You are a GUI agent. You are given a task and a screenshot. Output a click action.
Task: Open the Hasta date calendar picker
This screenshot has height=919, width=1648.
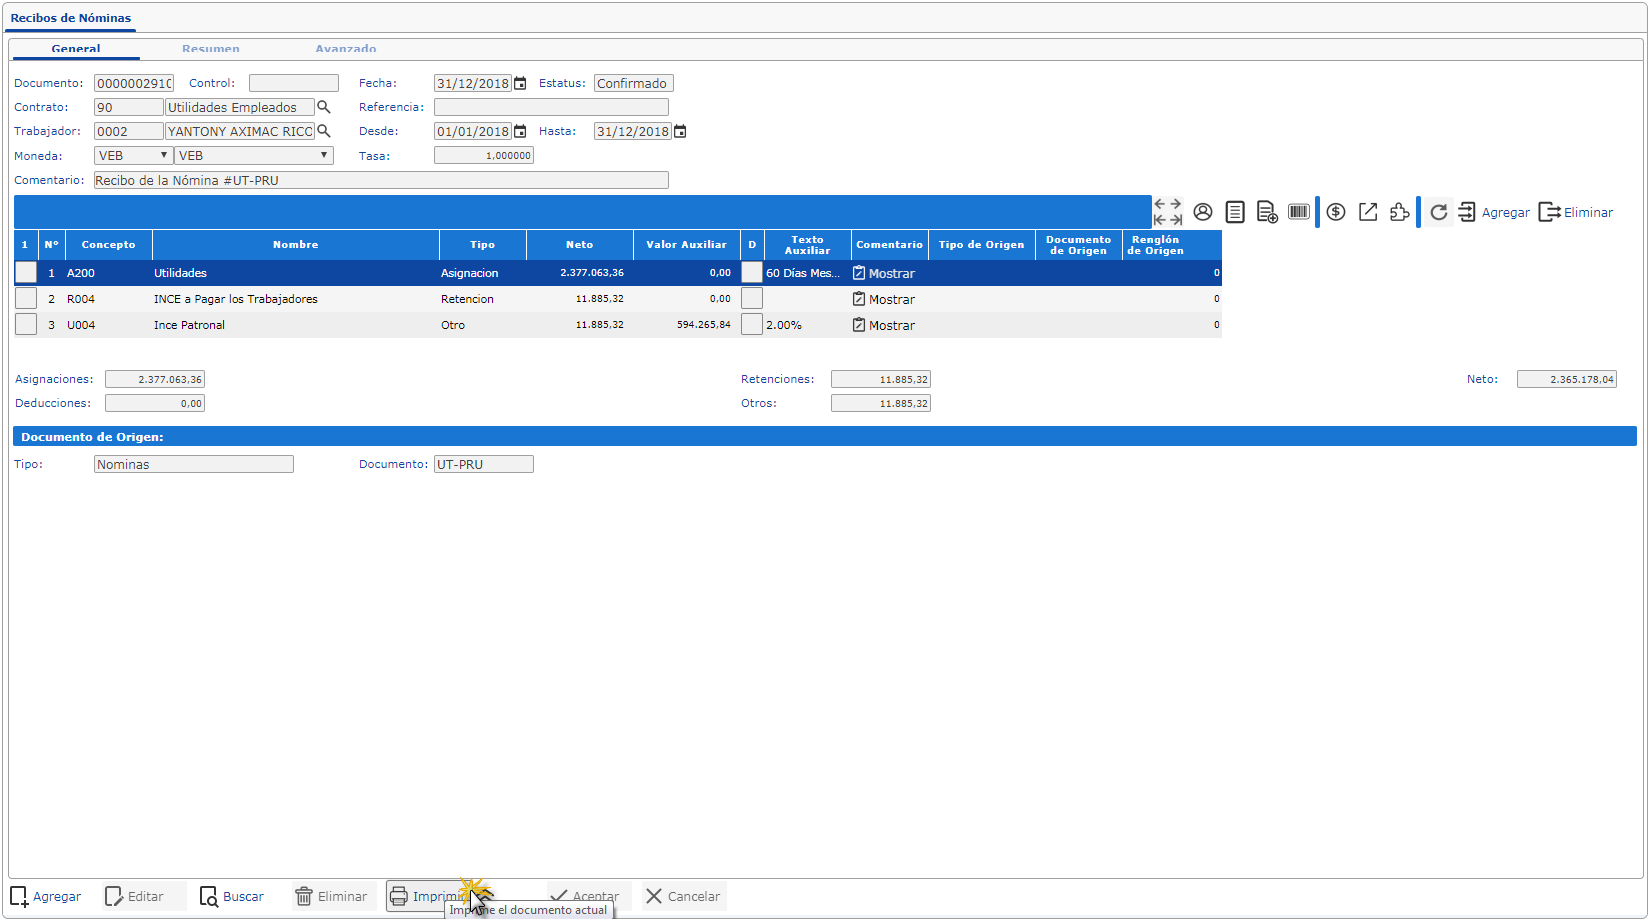point(680,132)
